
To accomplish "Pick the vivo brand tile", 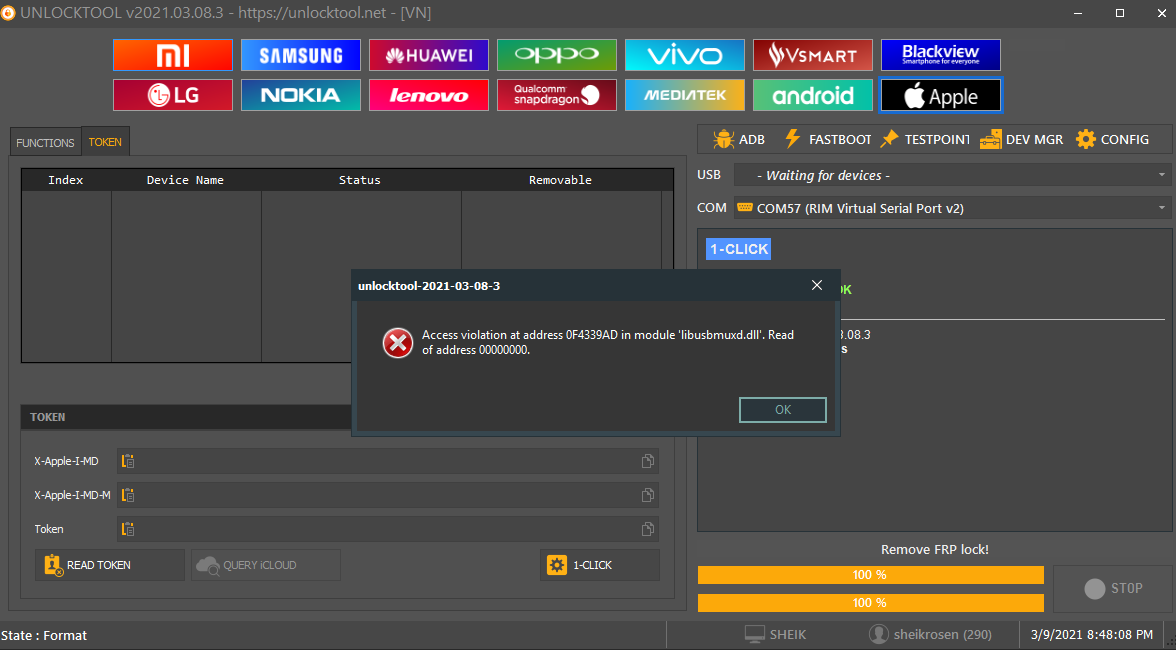I will [x=685, y=55].
